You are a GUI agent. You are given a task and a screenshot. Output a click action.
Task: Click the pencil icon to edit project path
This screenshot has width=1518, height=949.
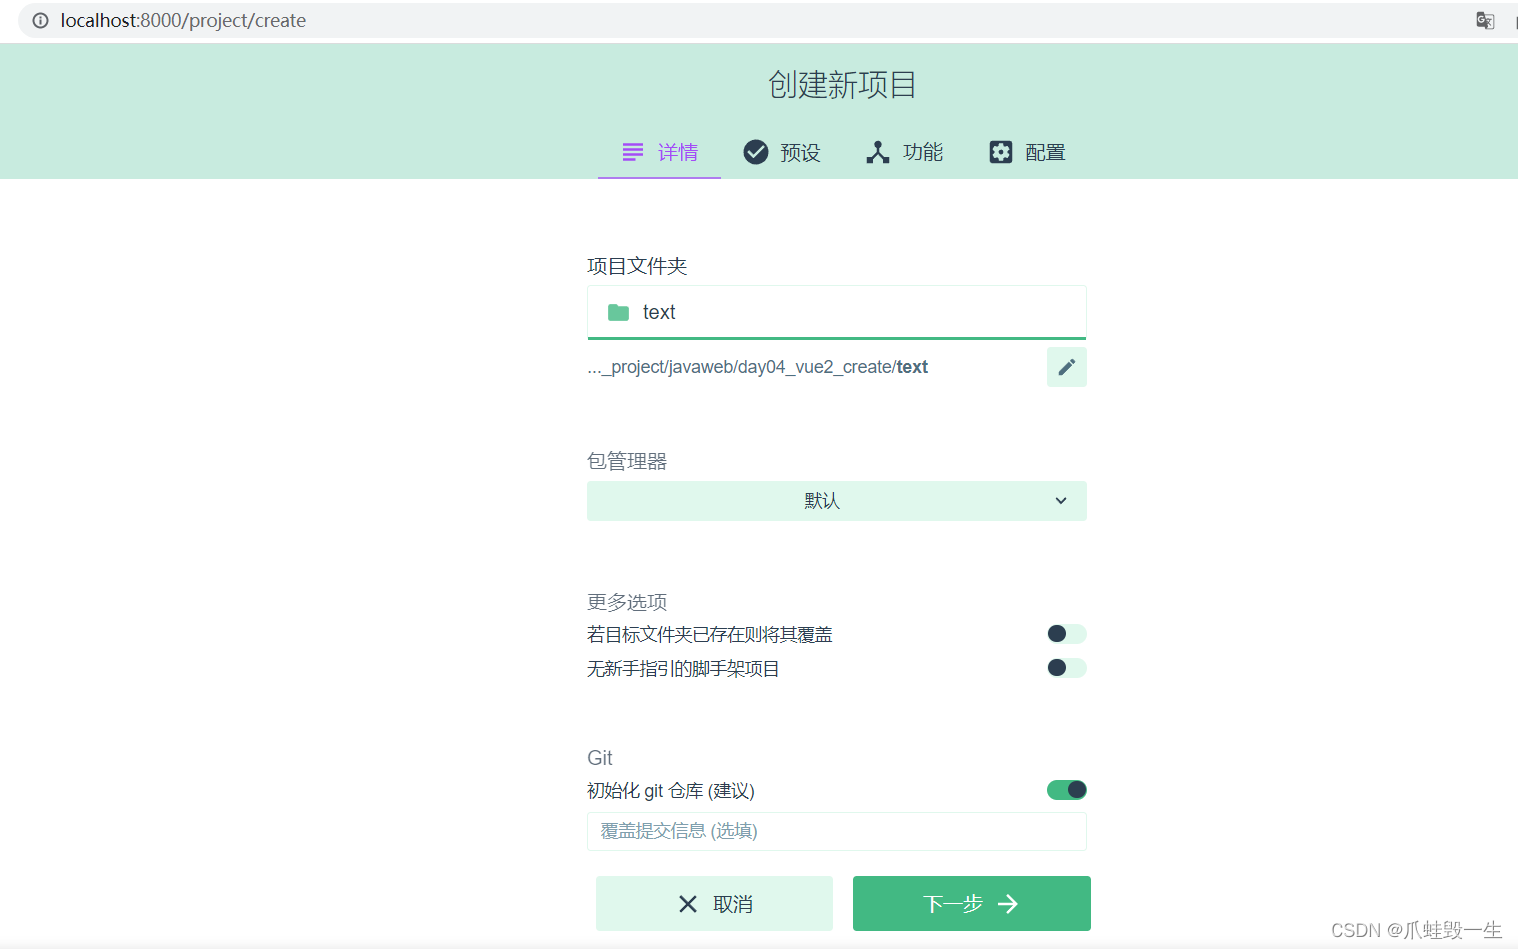coord(1067,367)
